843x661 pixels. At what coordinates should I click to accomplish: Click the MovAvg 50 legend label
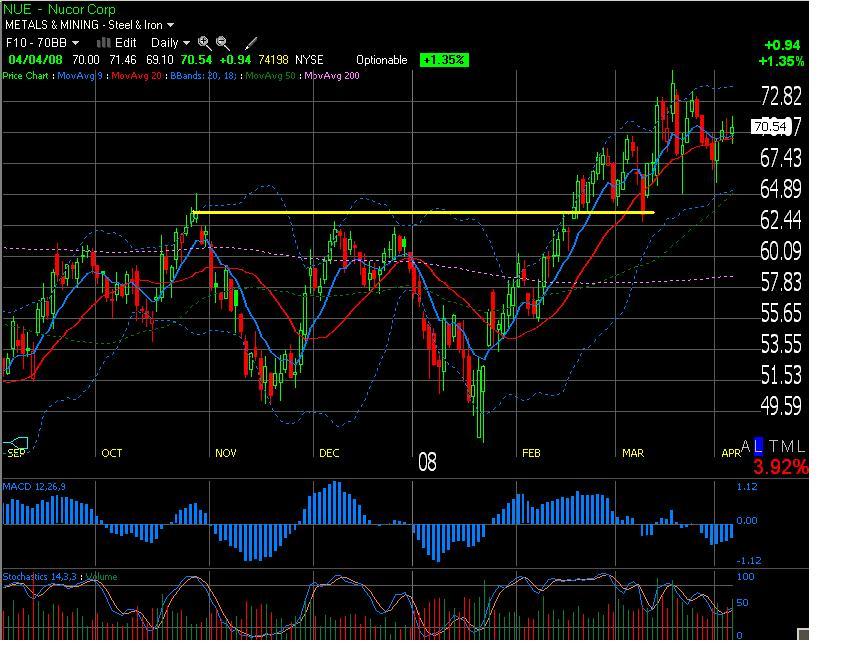point(270,76)
